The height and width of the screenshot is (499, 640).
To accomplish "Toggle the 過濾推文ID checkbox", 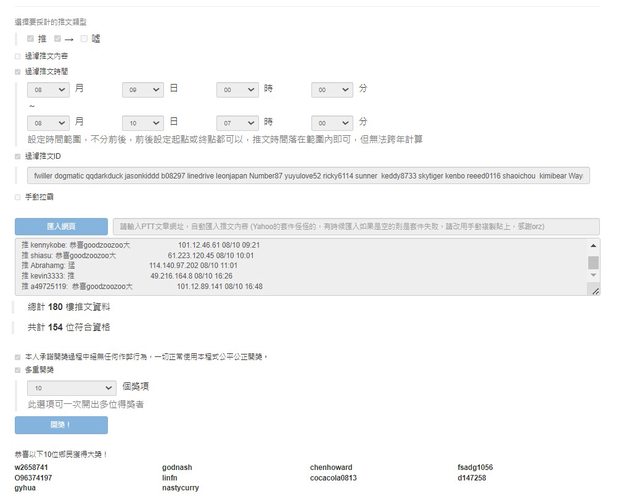I will (17, 156).
